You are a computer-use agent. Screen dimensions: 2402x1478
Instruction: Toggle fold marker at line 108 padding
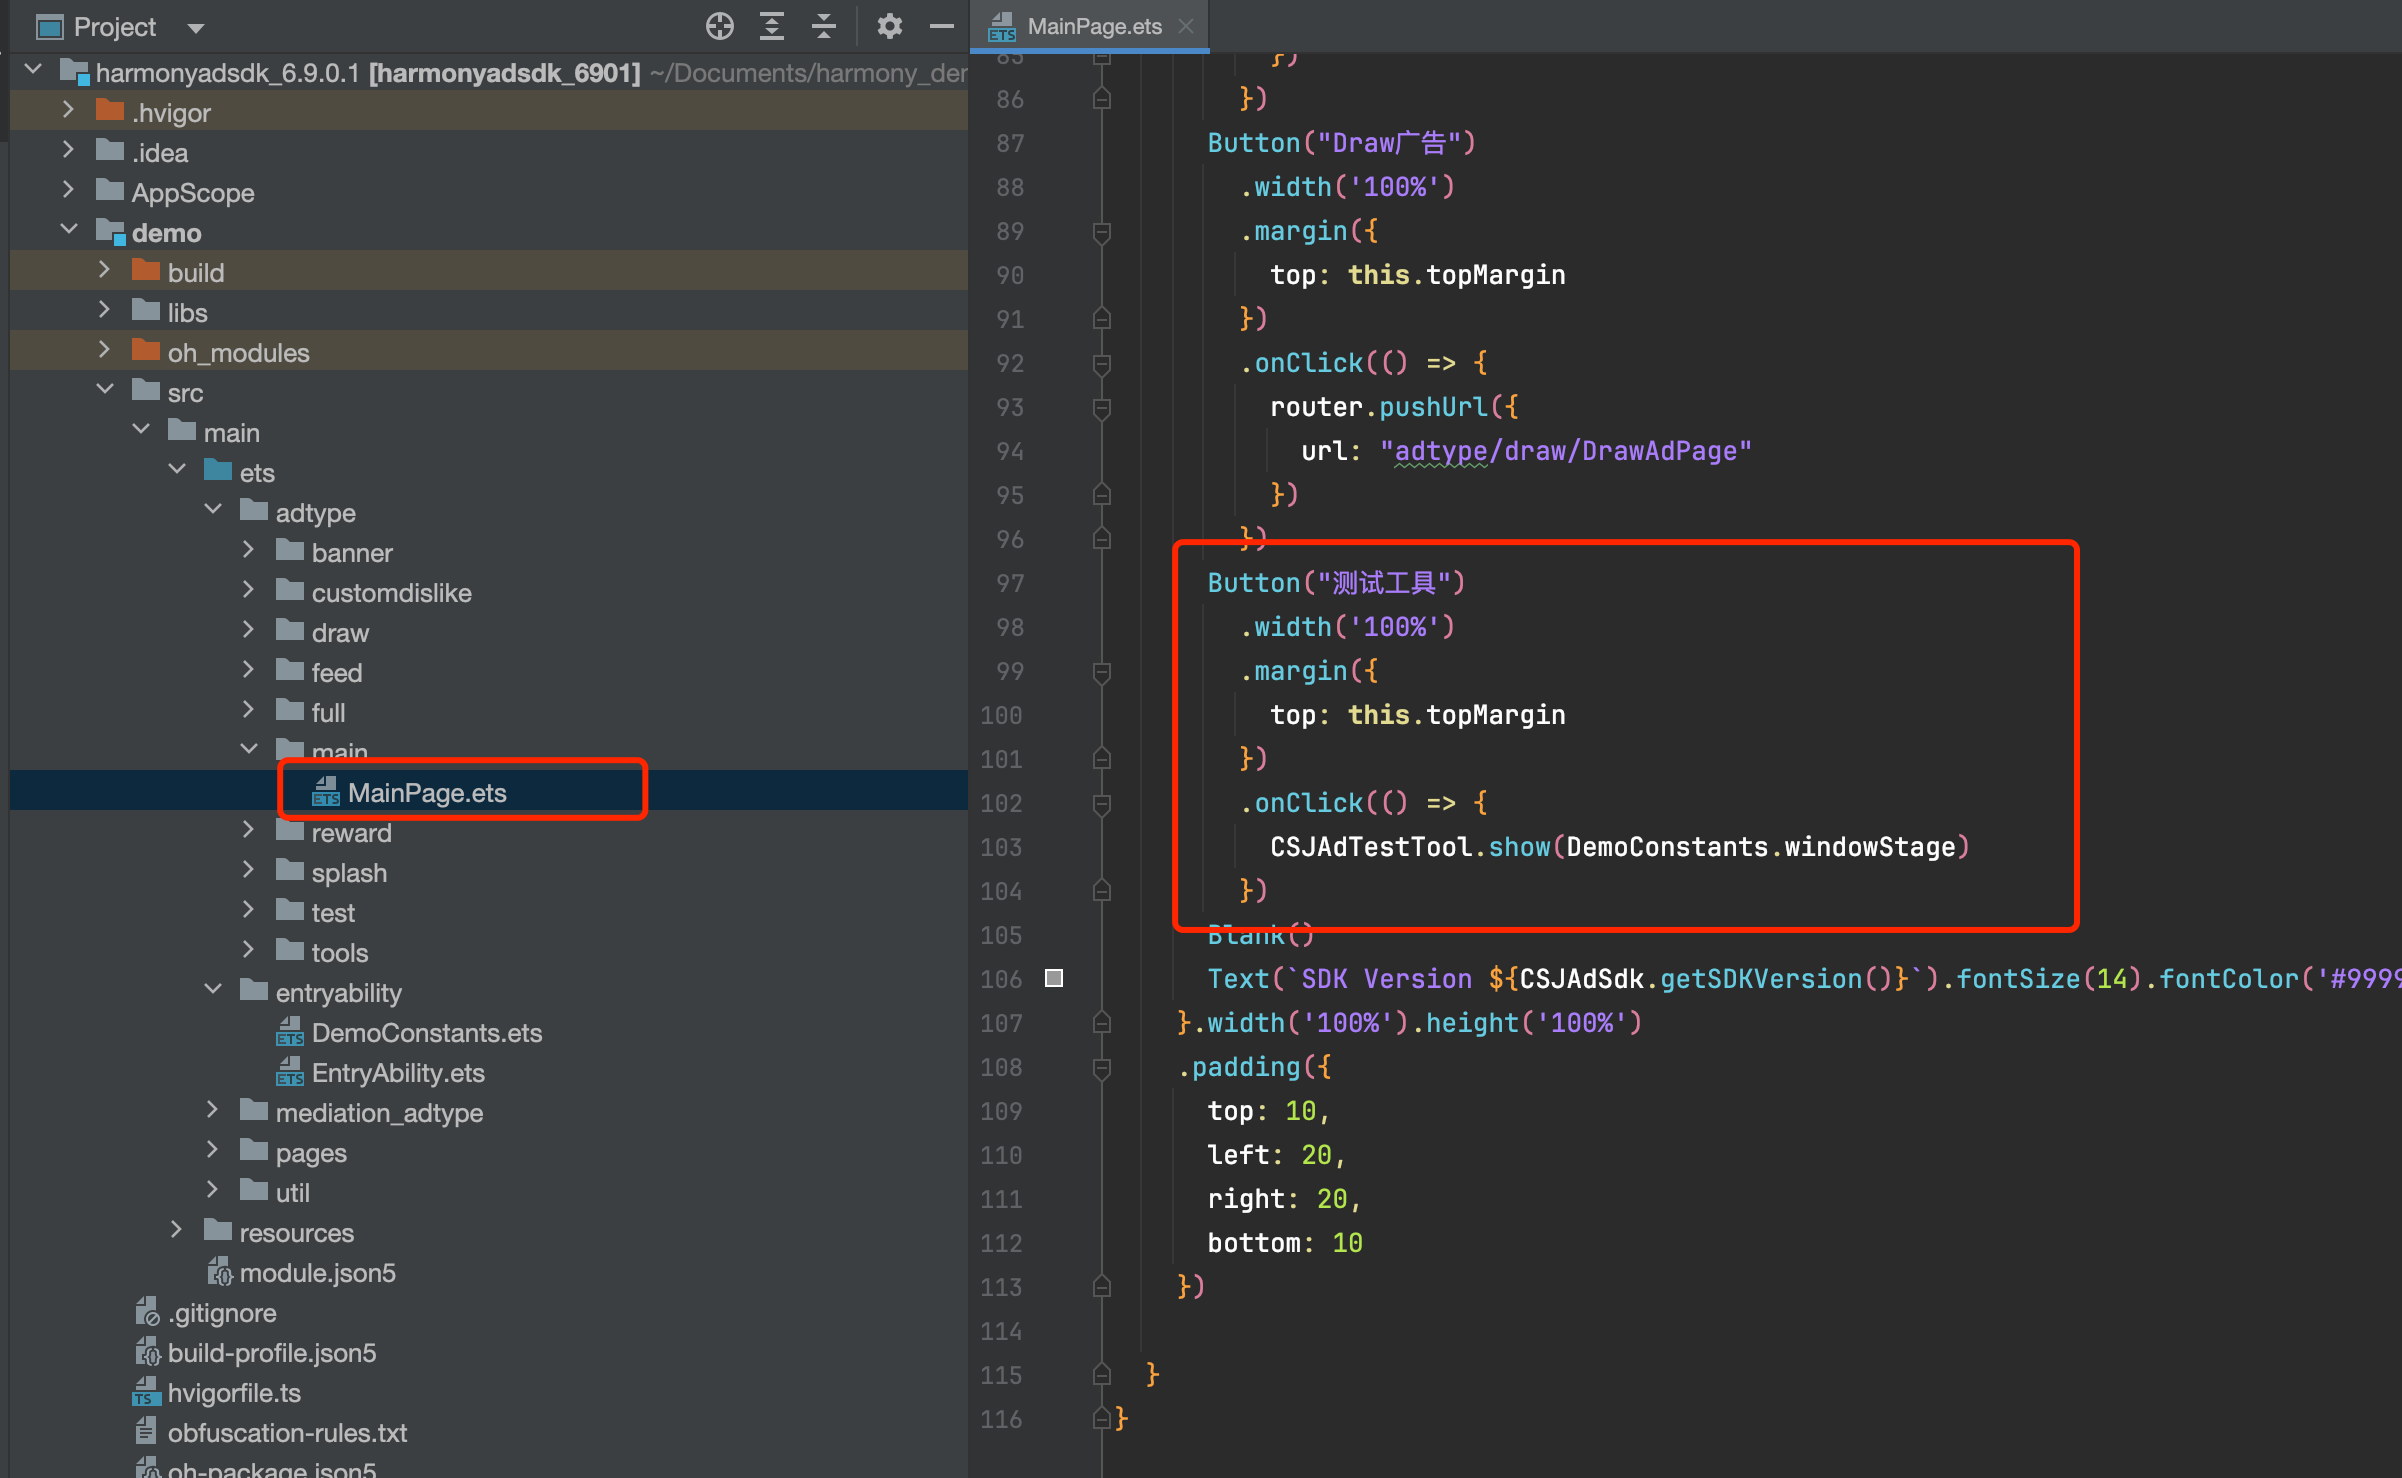click(1101, 1067)
